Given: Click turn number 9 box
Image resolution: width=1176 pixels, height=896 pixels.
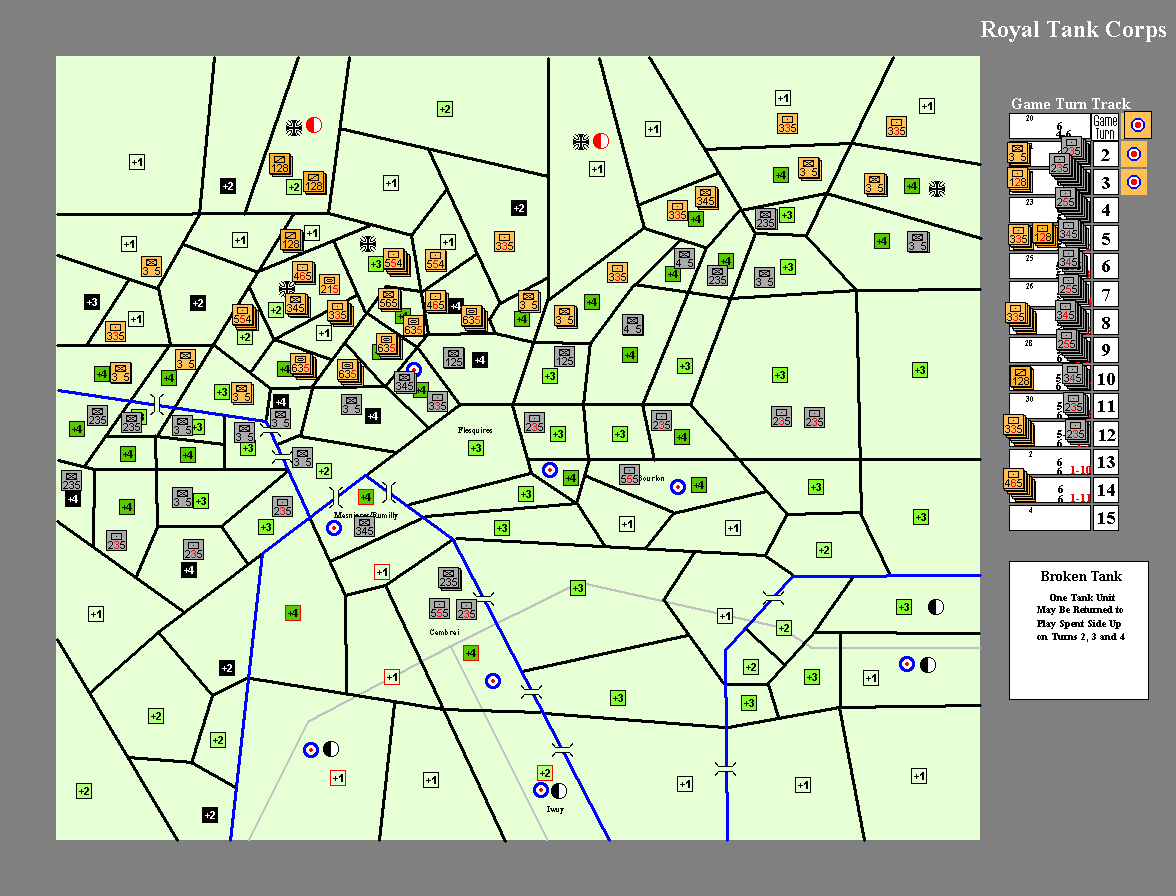Looking at the screenshot, I should click(1106, 350).
